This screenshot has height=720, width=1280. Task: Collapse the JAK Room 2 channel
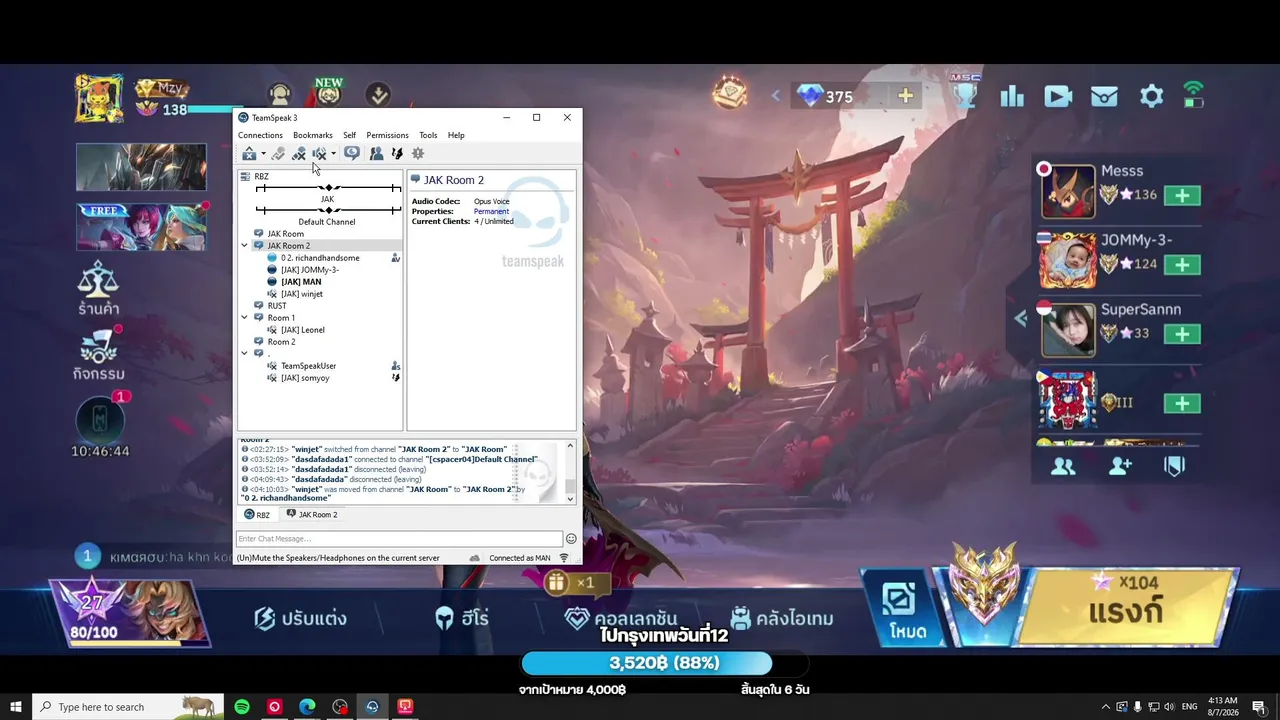pyautogui.click(x=244, y=246)
